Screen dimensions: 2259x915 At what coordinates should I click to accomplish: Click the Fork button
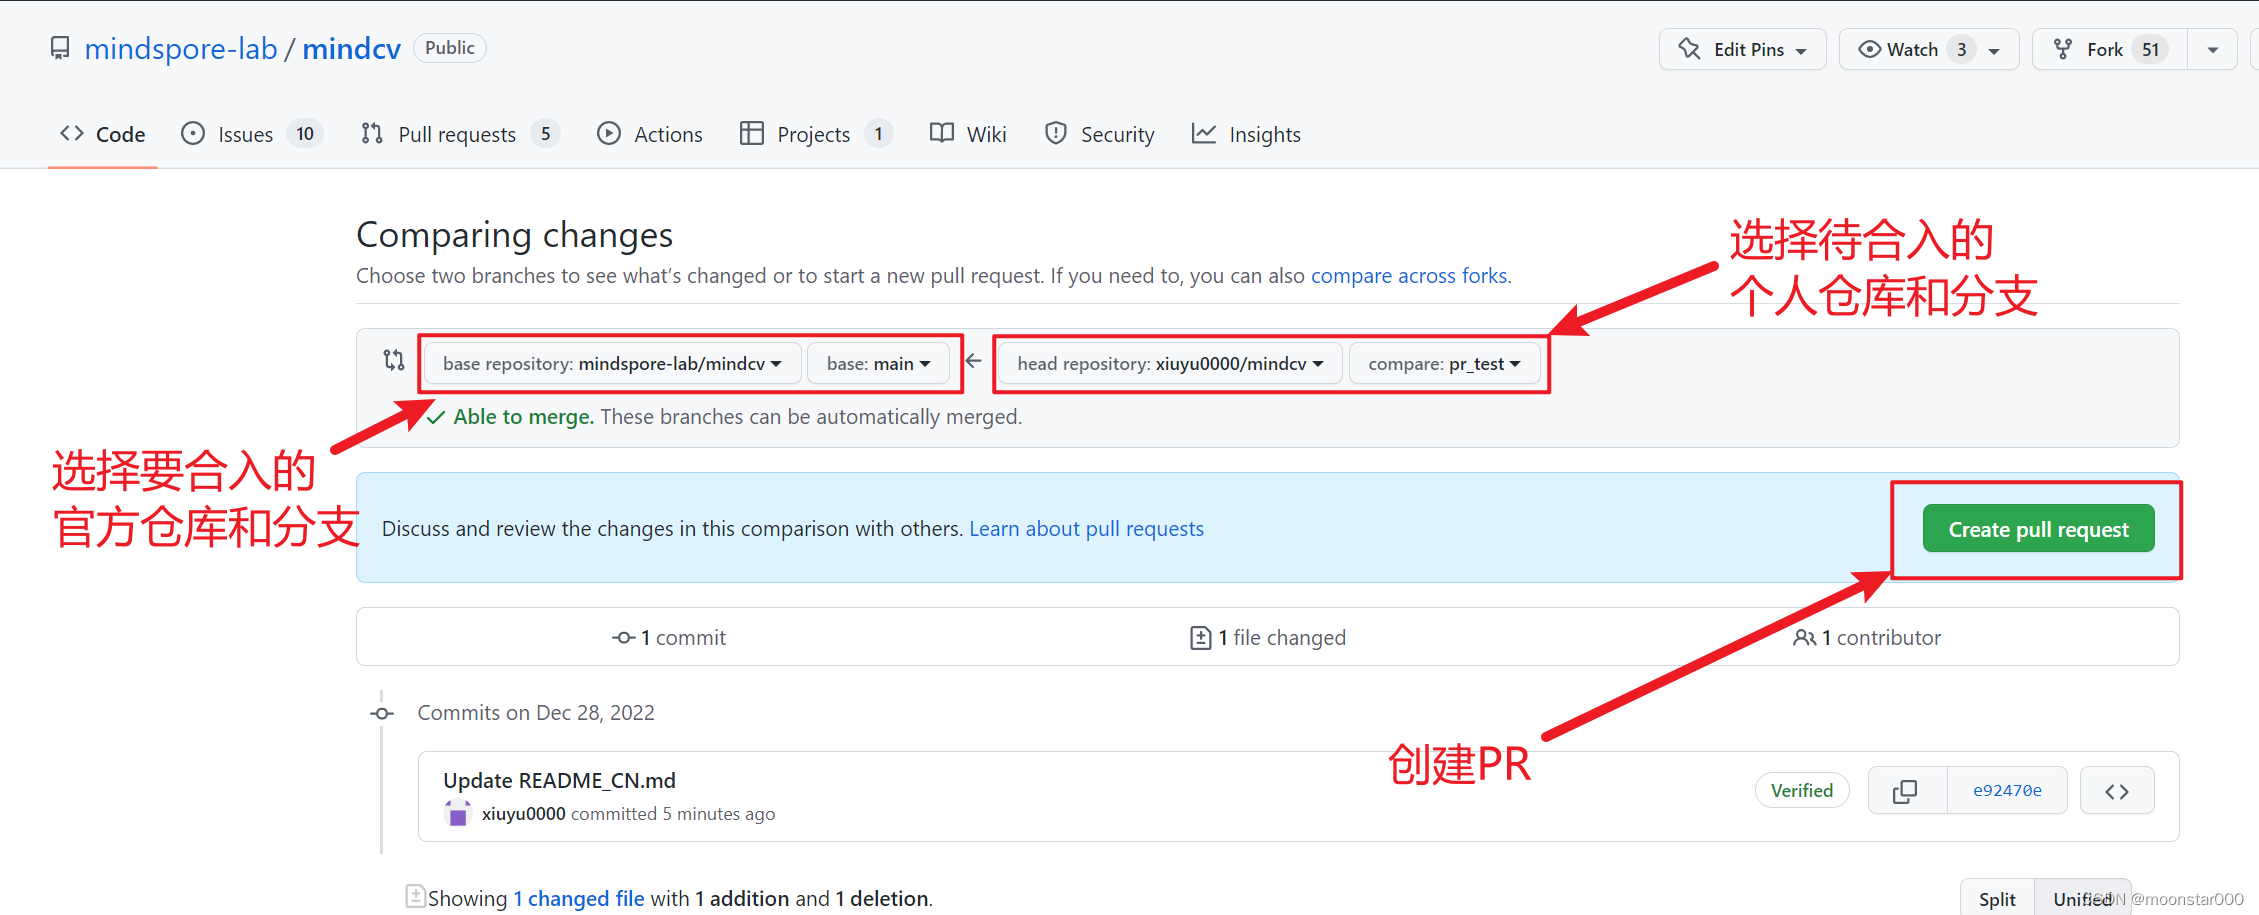point(2110,49)
